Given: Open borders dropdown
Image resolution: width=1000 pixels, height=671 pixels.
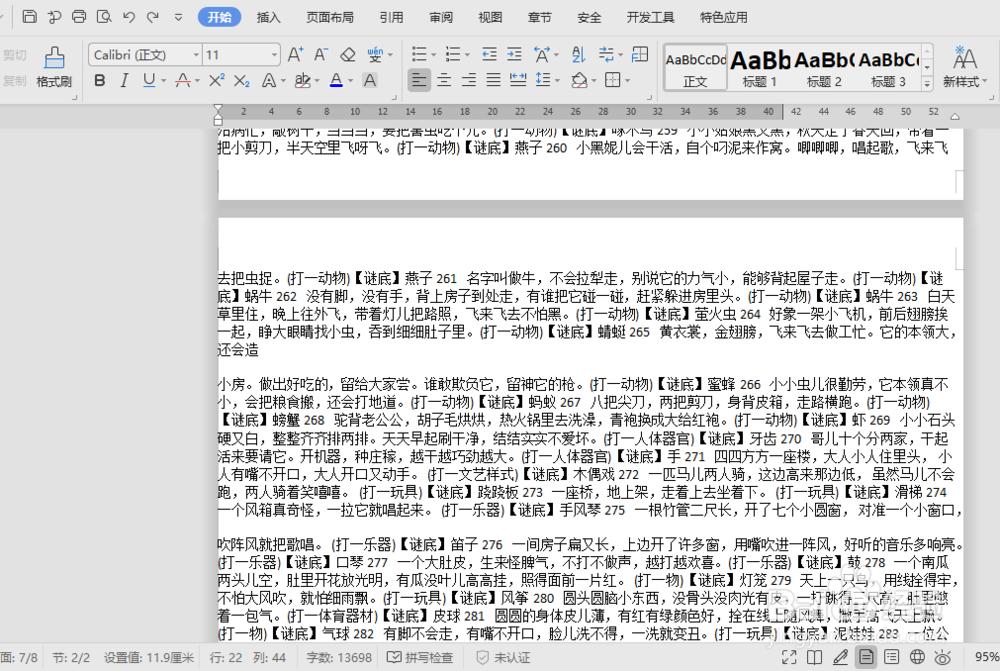Looking at the screenshot, I should [x=628, y=81].
